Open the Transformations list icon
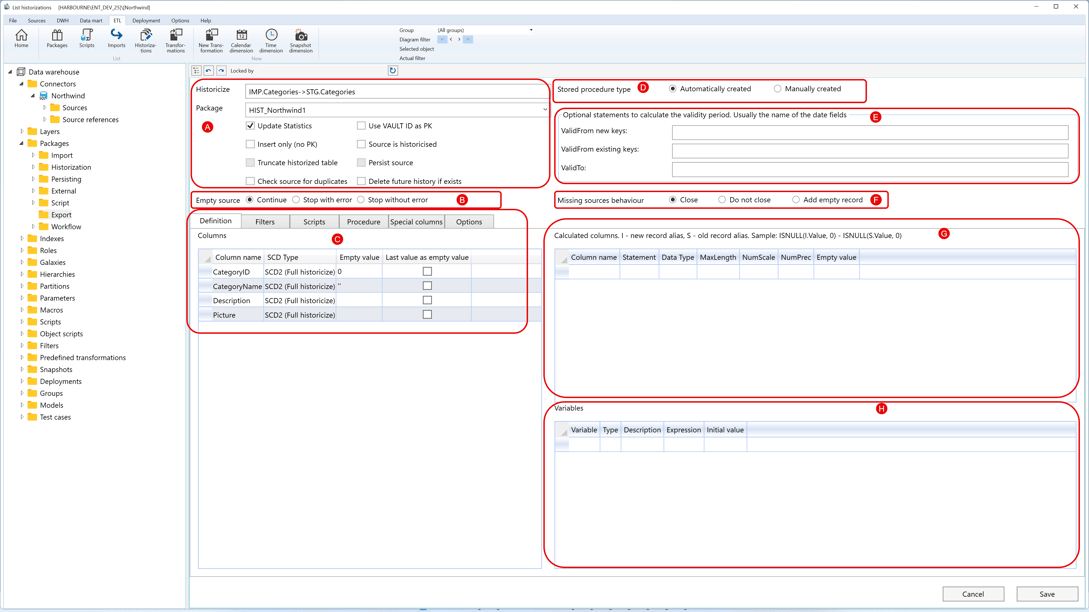Image resolution: width=1089 pixels, height=612 pixels. [x=176, y=40]
